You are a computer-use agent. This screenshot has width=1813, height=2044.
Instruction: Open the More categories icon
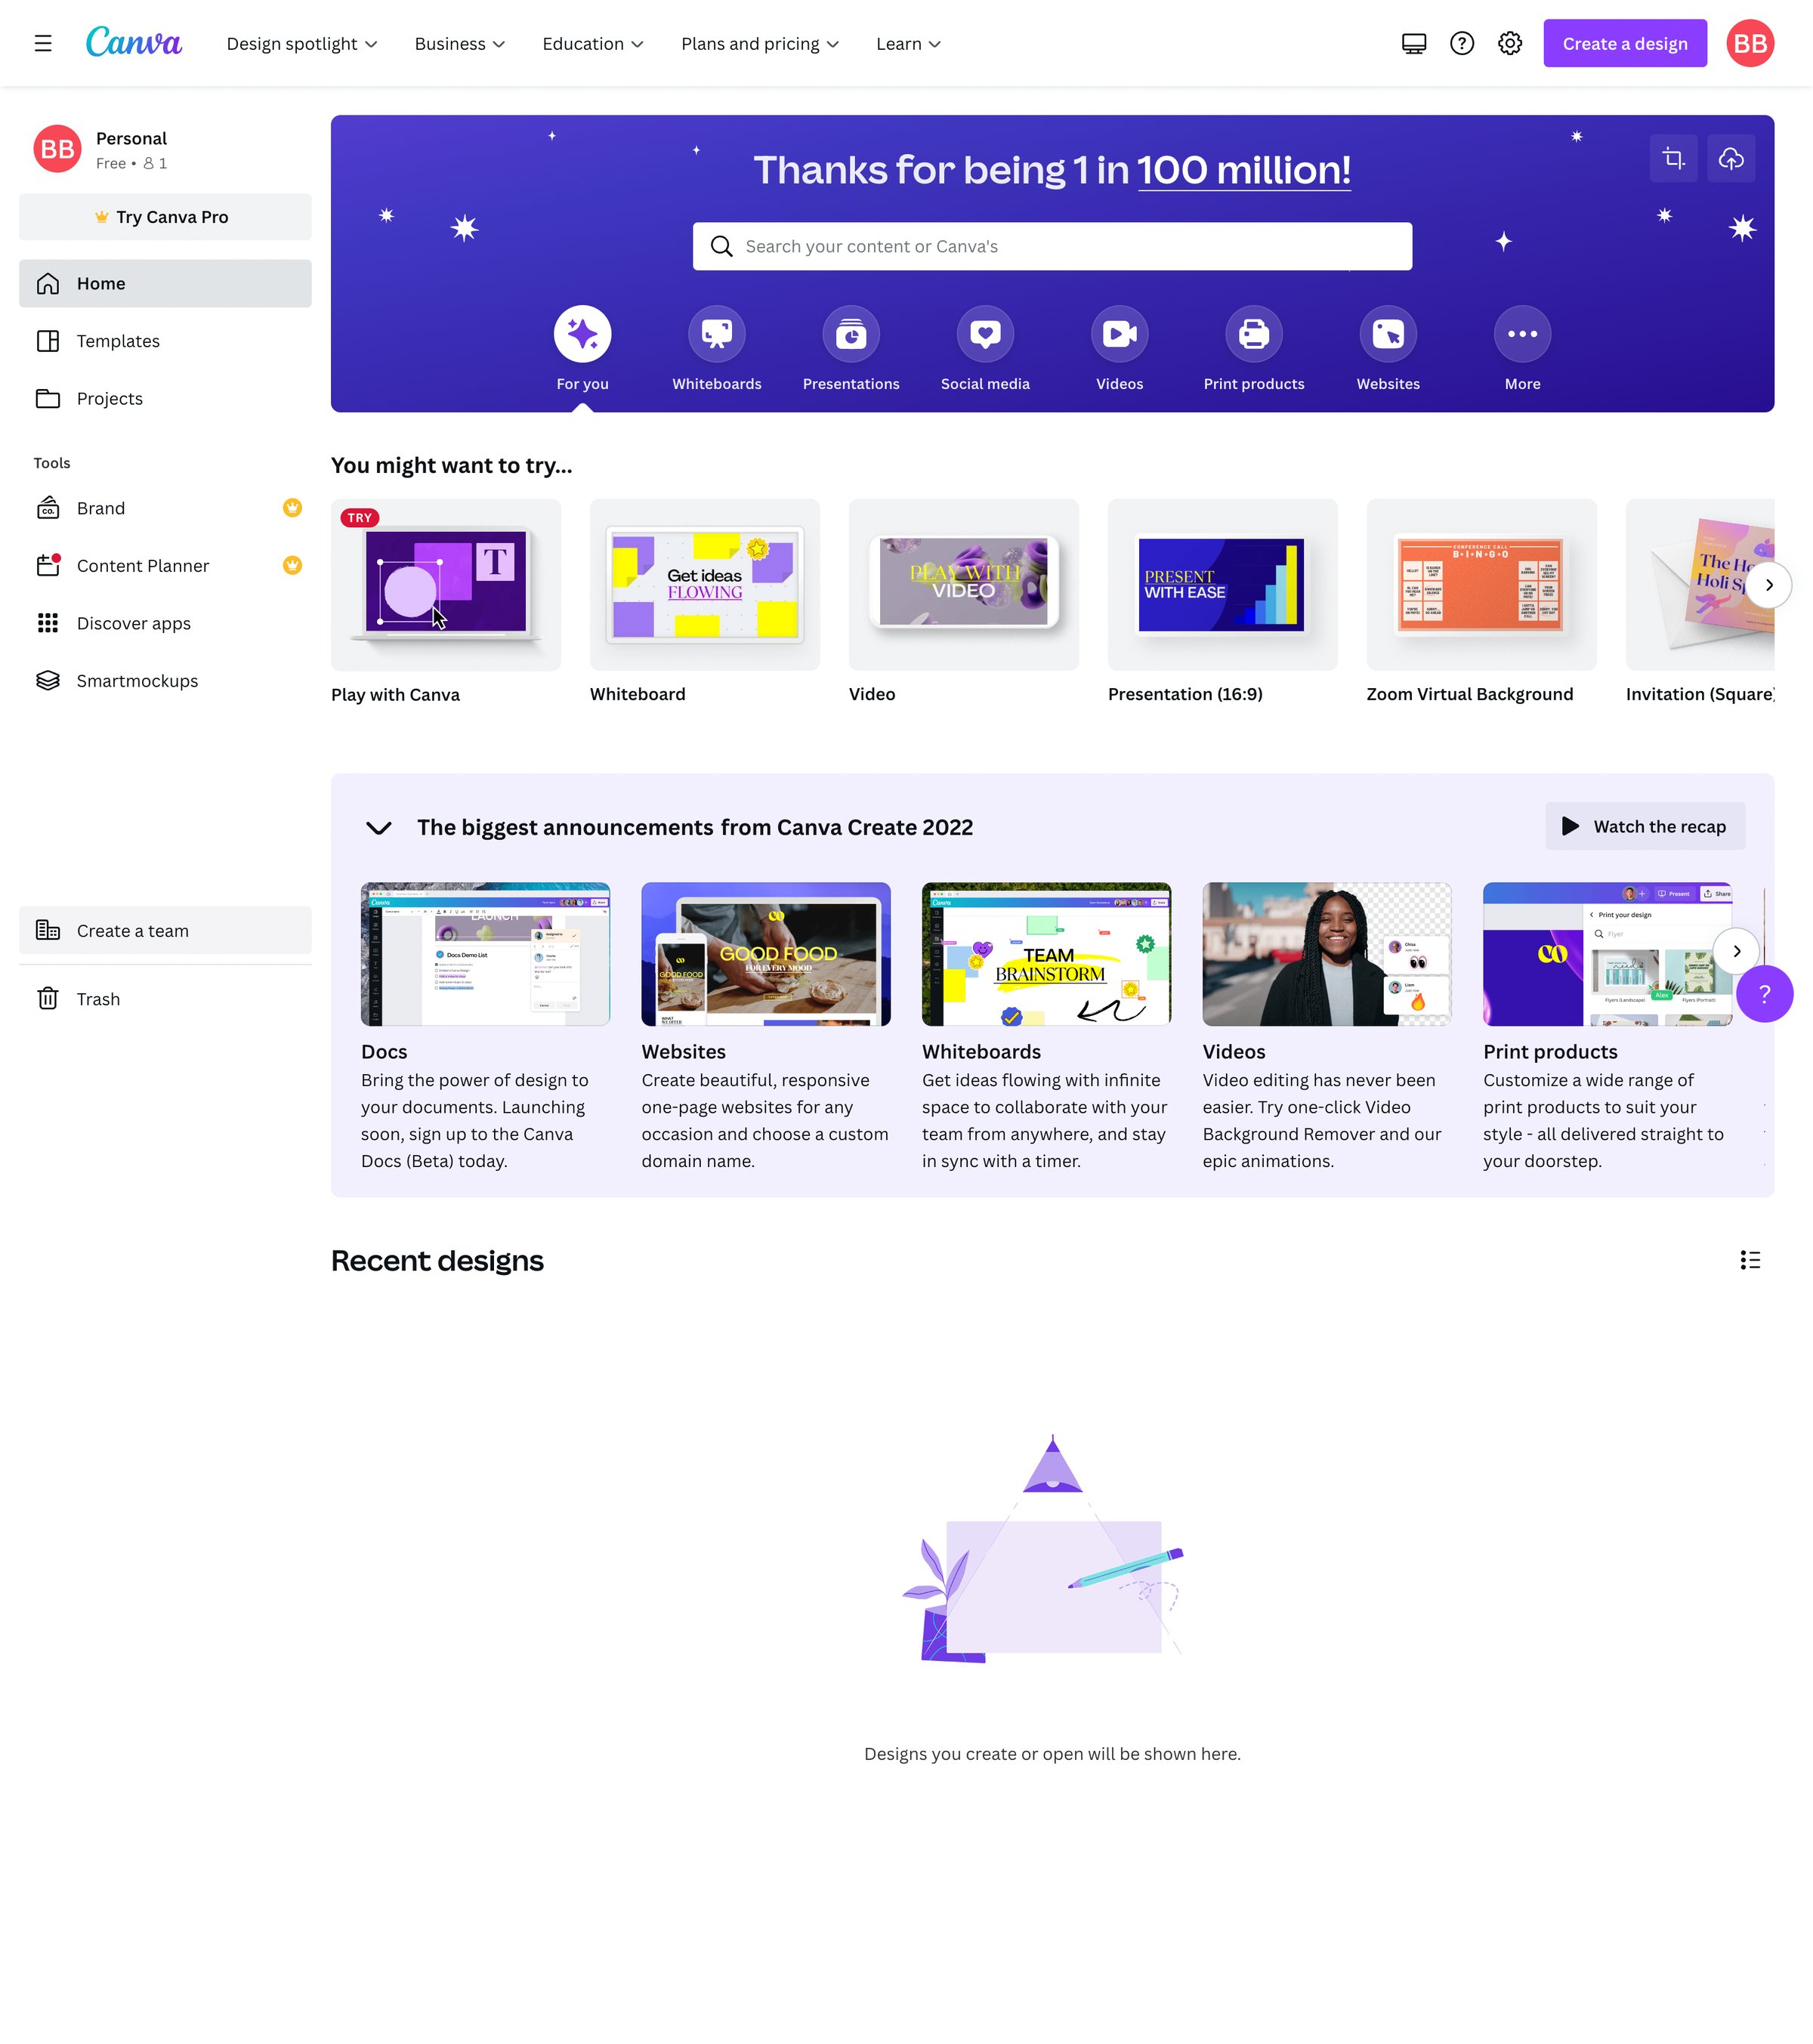pyautogui.click(x=1523, y=334)
